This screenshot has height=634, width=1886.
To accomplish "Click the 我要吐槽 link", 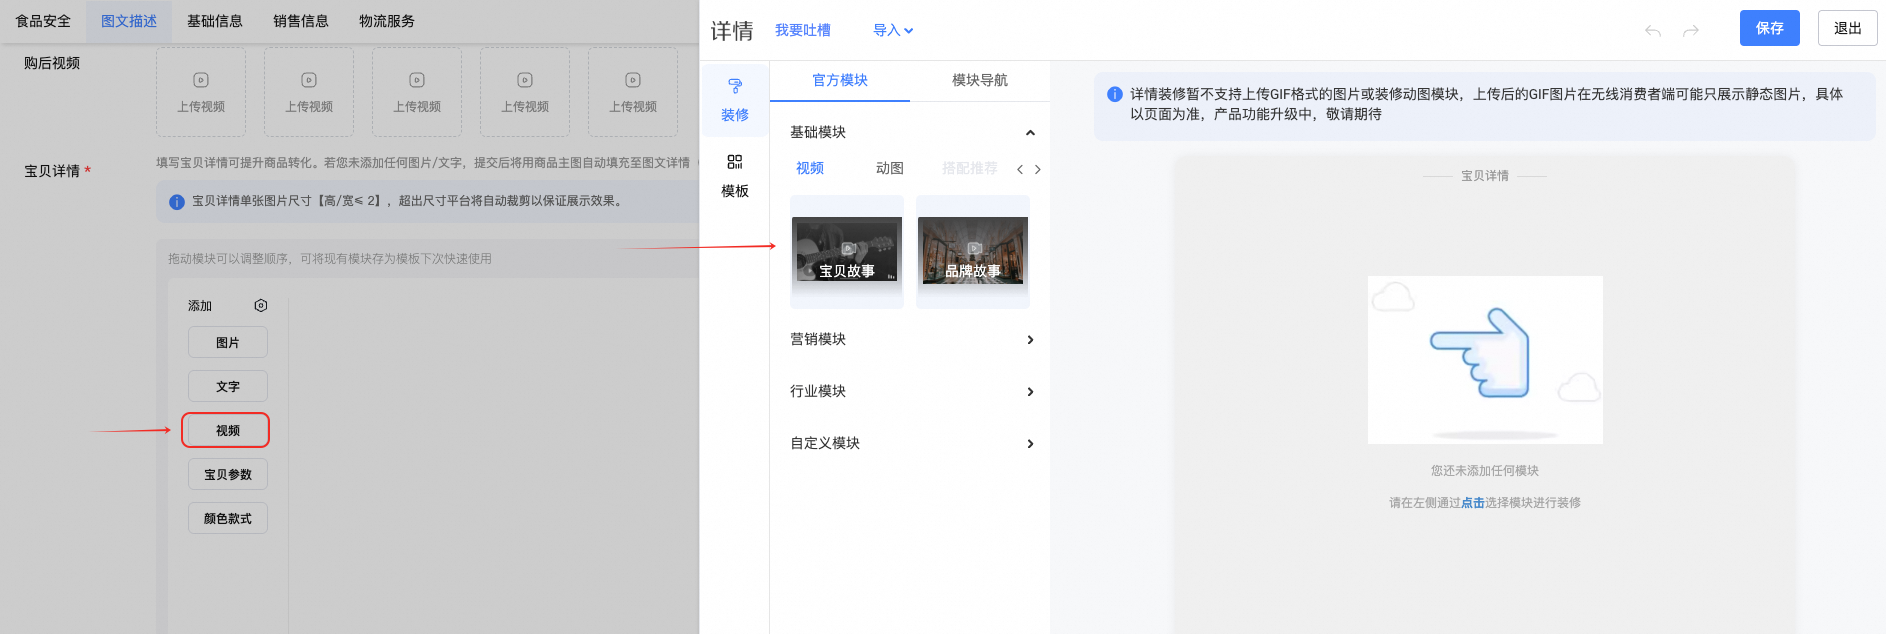I will 803,31.
